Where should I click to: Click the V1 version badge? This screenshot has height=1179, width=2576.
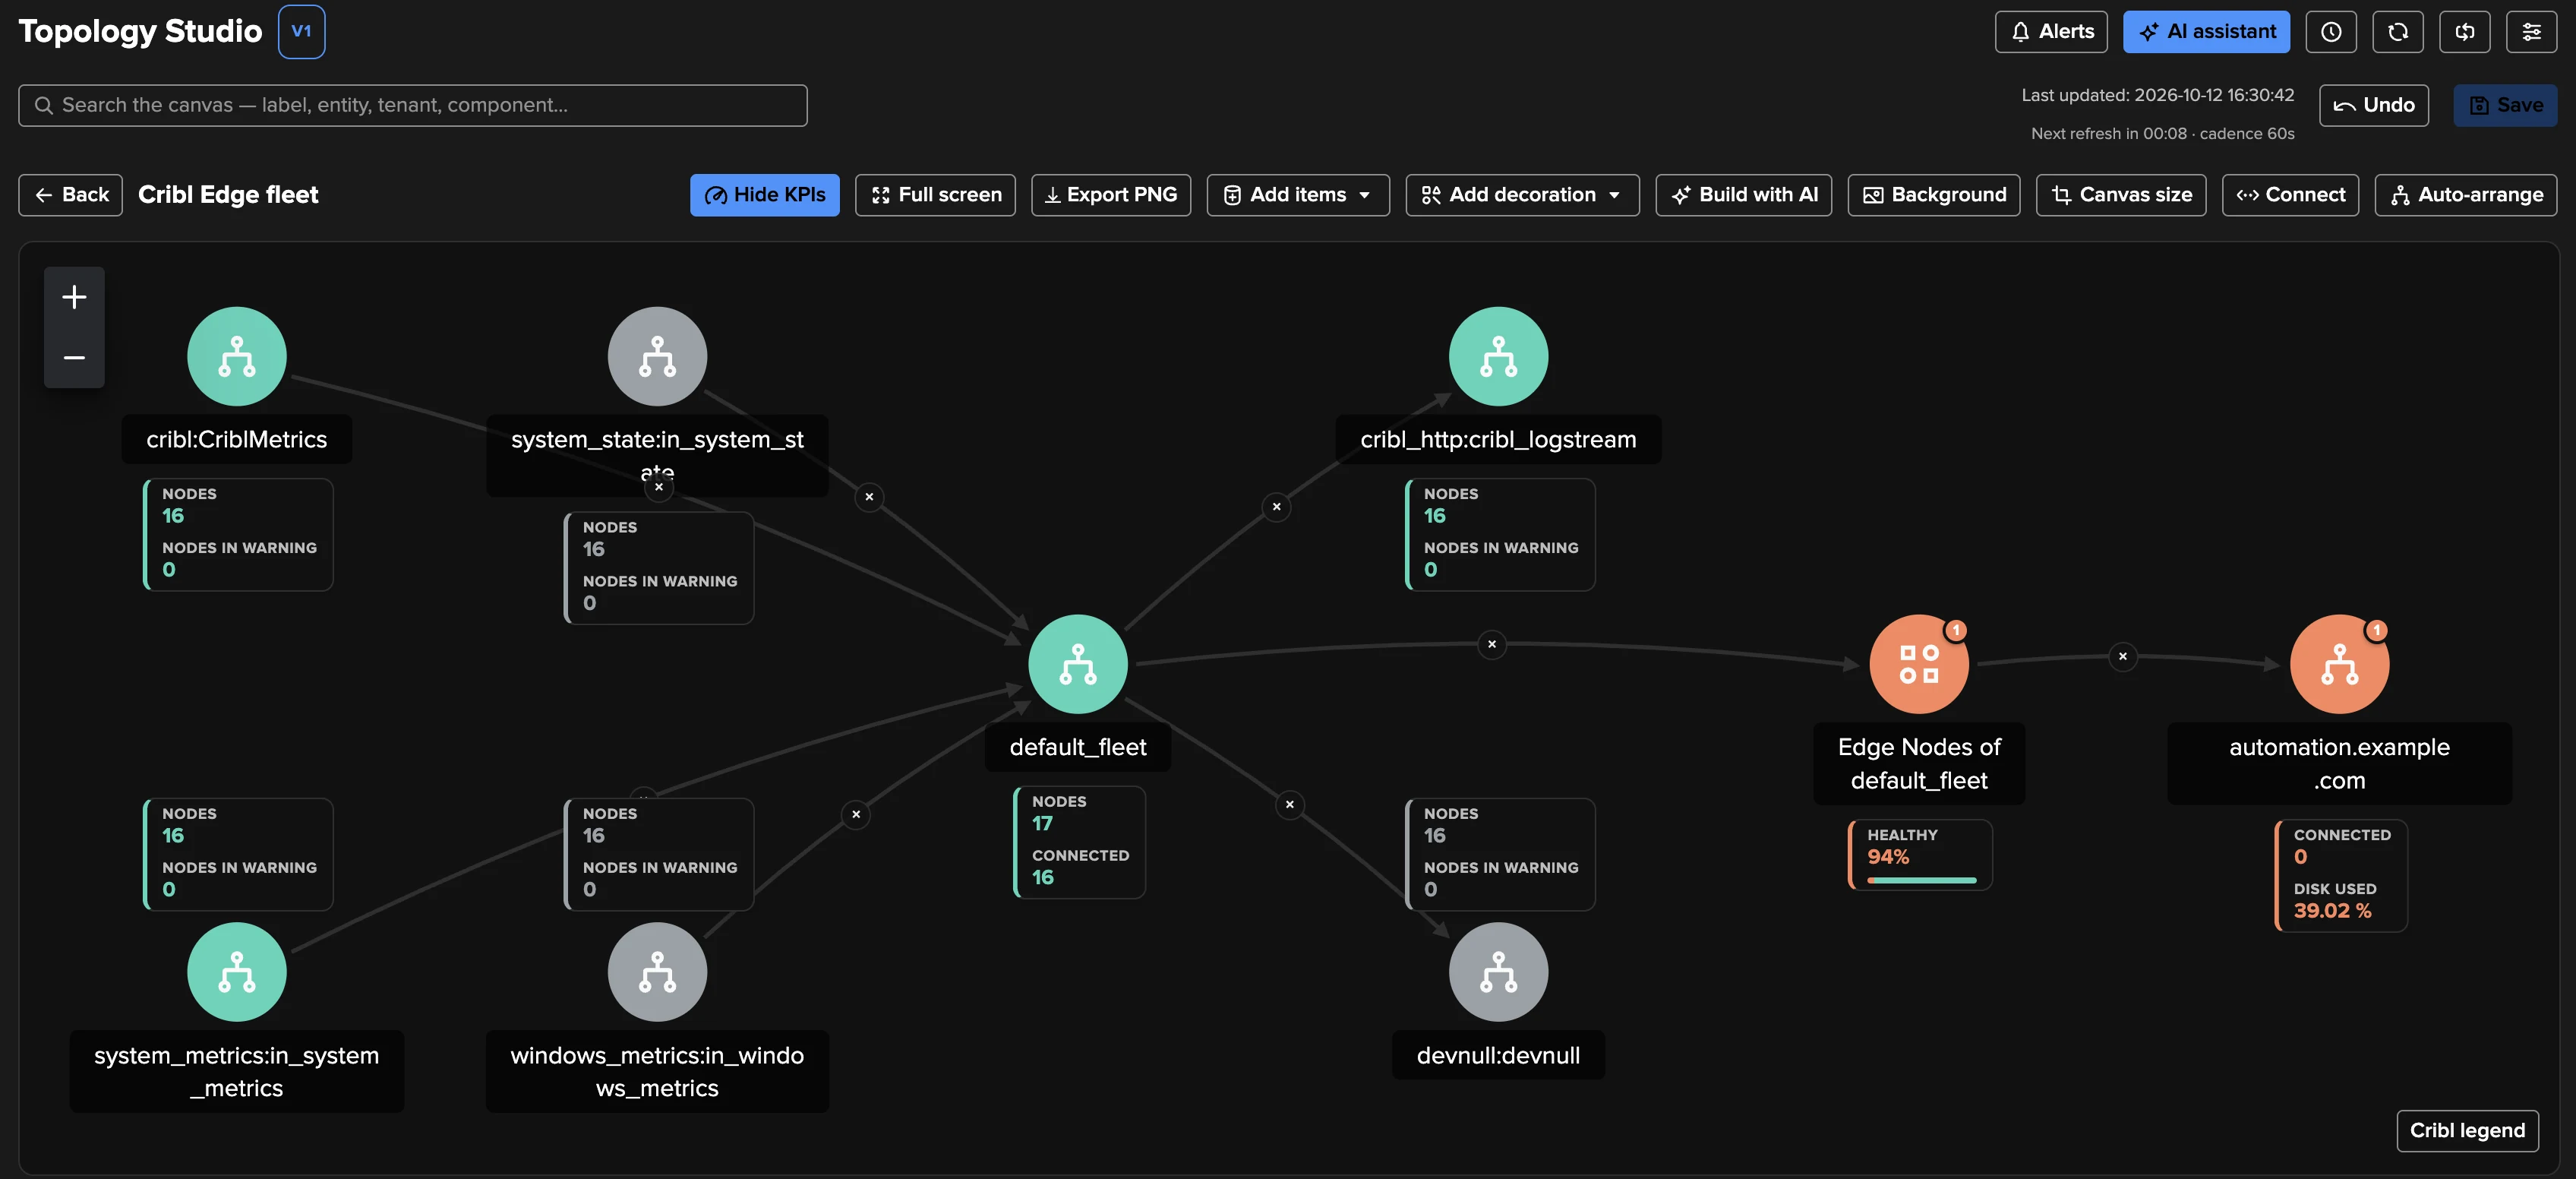(301, 32)
